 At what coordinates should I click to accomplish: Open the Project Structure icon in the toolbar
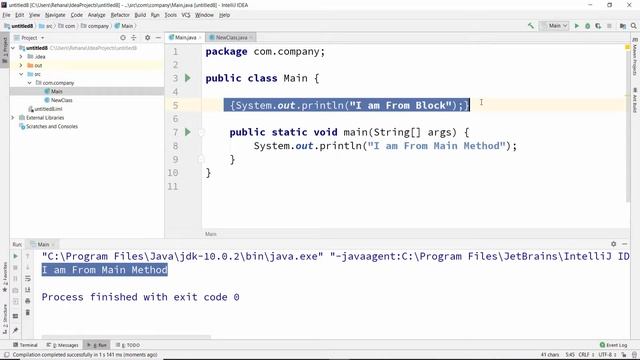[x=623, y=26]
